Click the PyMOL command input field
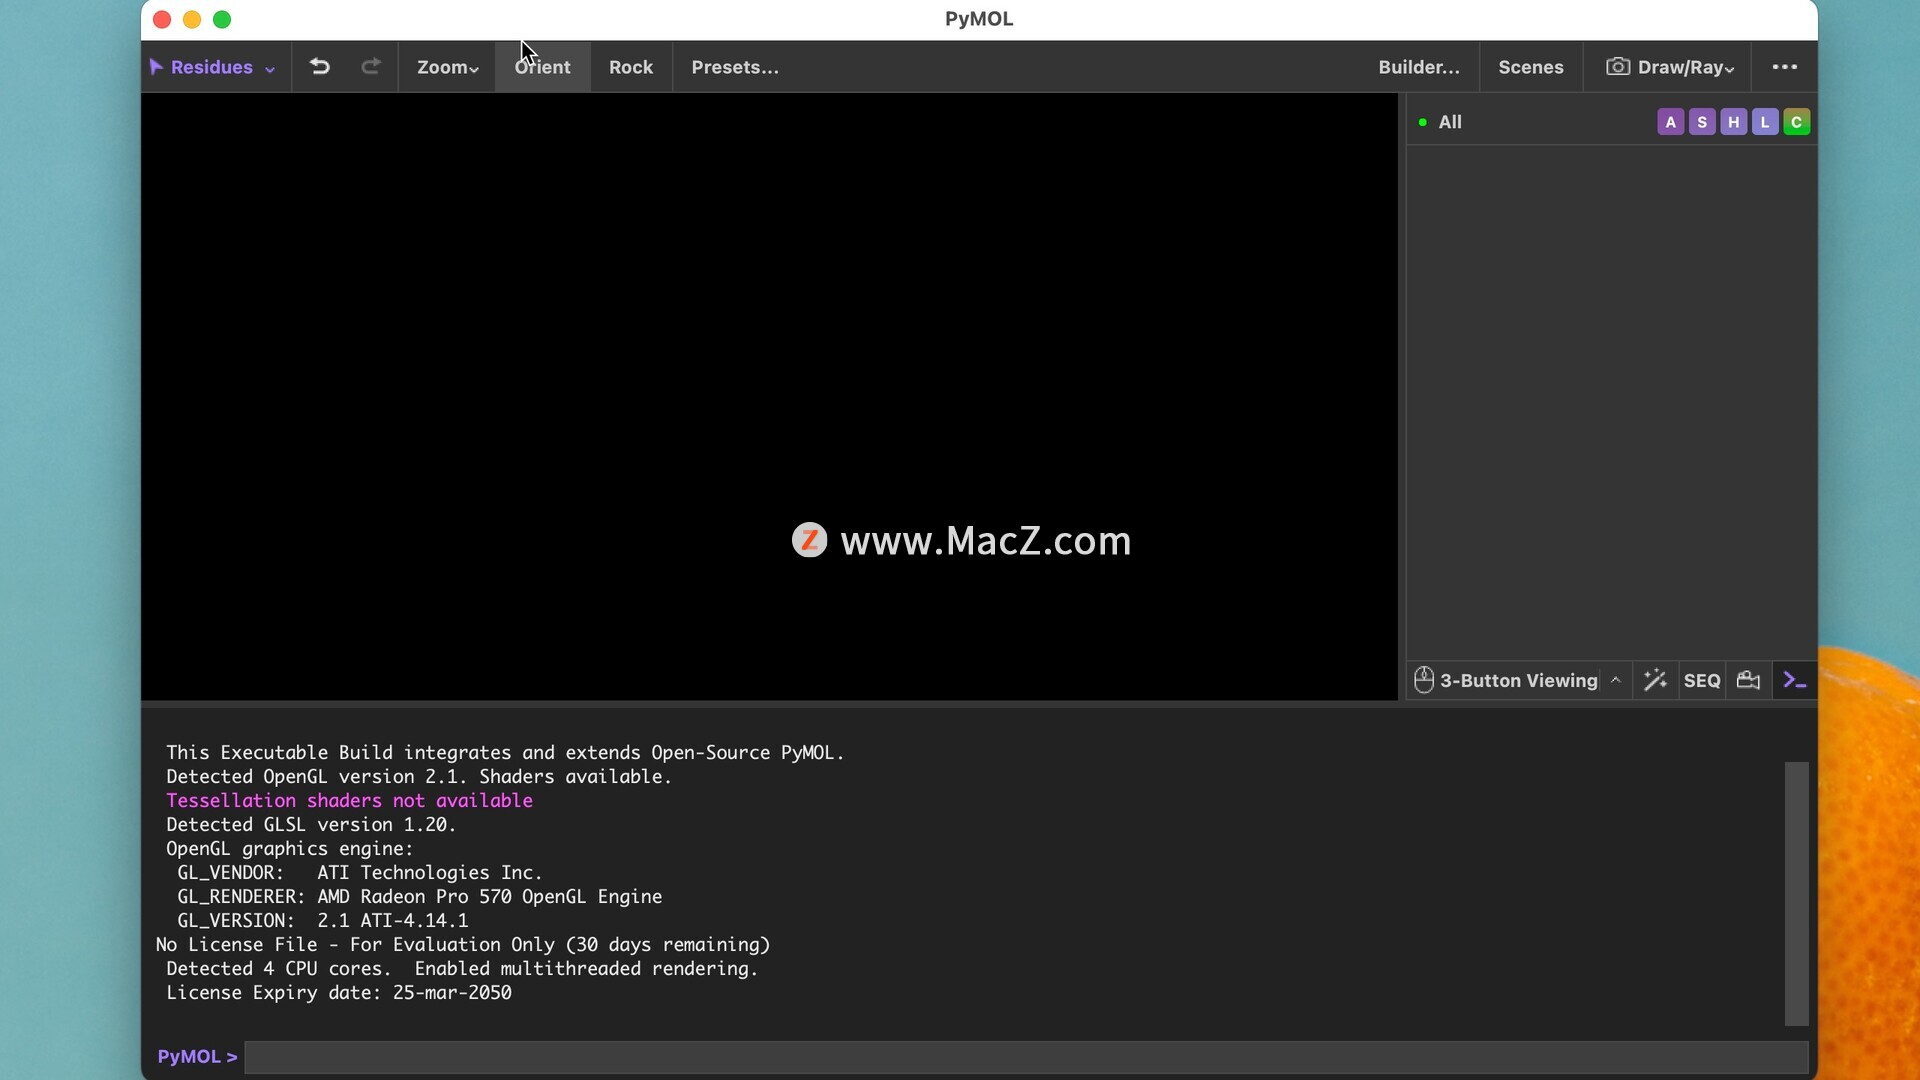Screen dimensions: 1920x1080 coord(1027,1057)
